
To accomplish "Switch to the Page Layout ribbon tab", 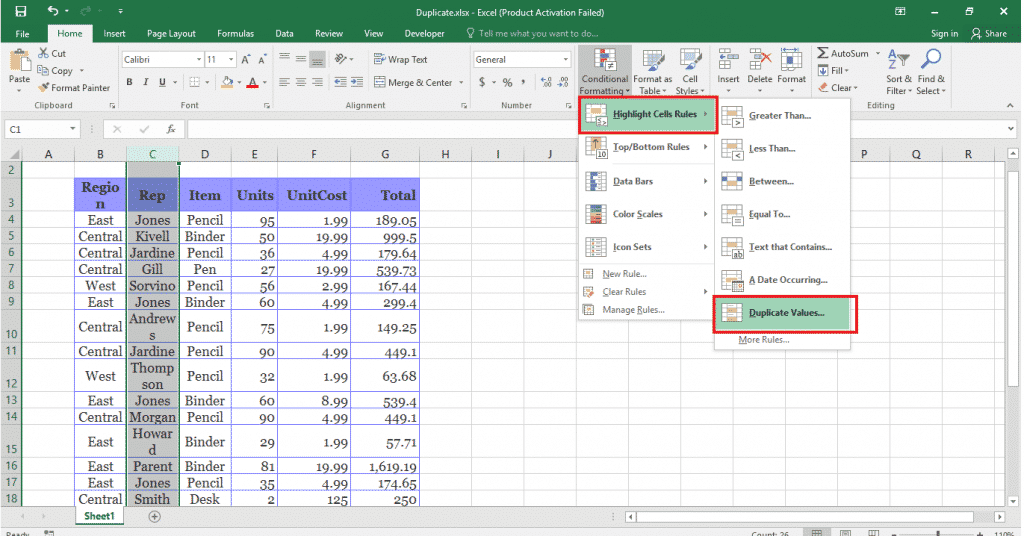I will click(x=171, y=33).
